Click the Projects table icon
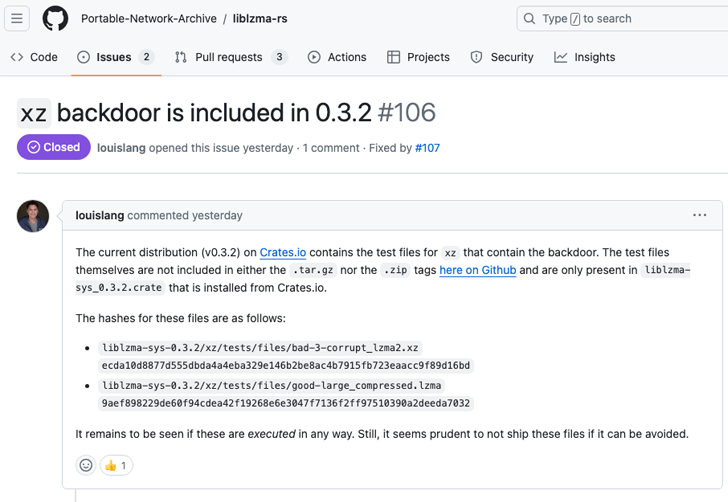 394,57
